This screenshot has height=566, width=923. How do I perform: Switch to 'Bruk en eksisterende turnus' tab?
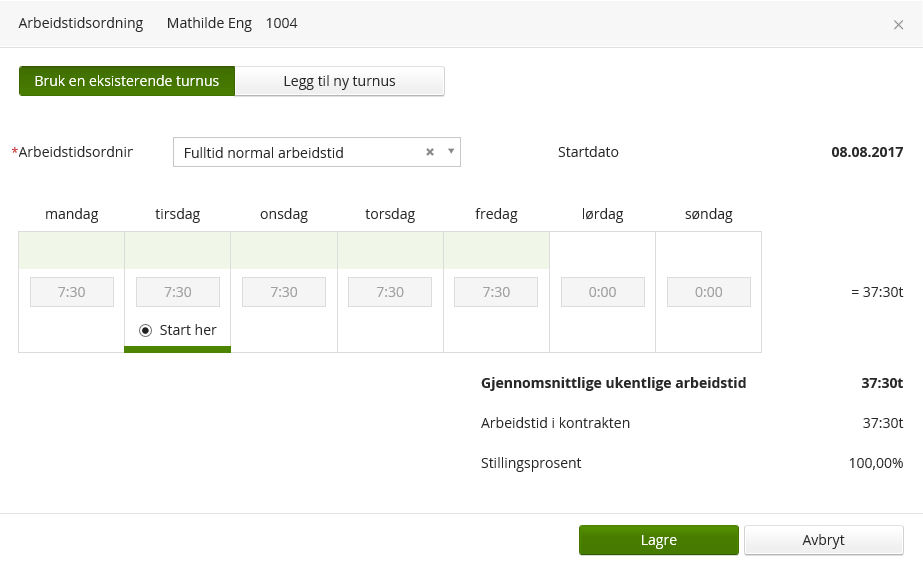[127, 81]
